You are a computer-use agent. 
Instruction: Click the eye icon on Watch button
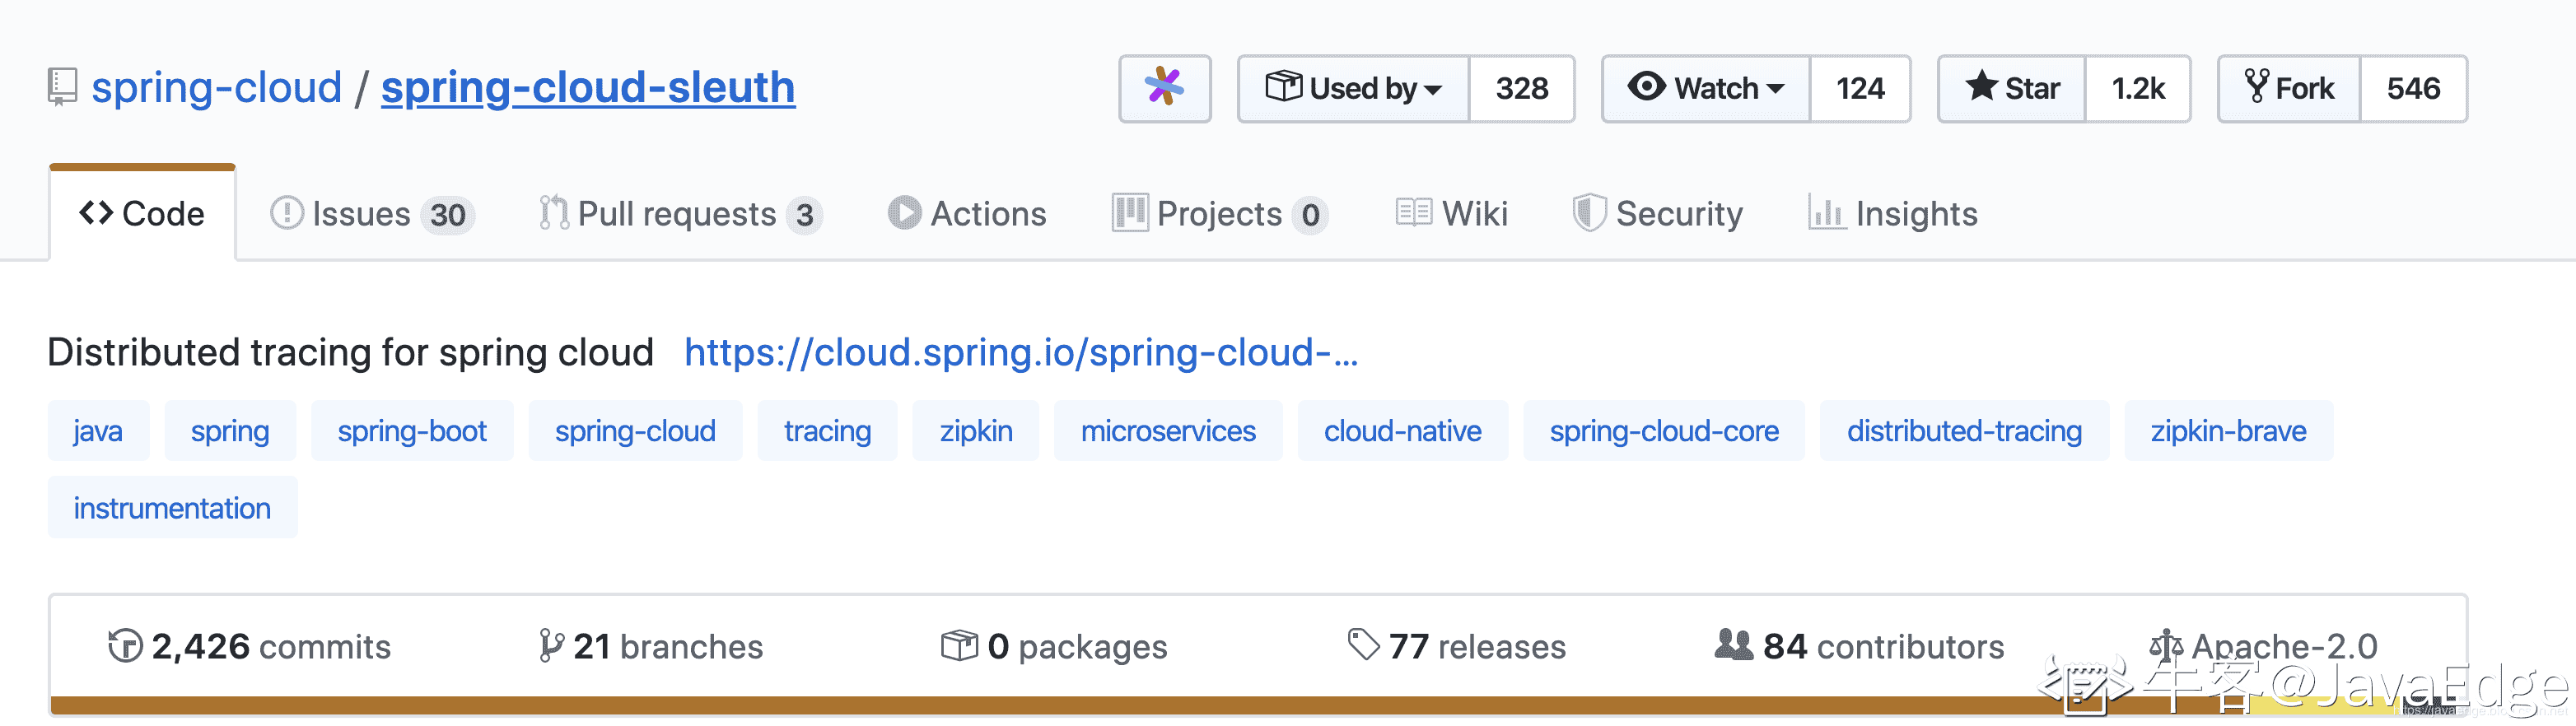pyautogui.click(x=1646, y=86)
